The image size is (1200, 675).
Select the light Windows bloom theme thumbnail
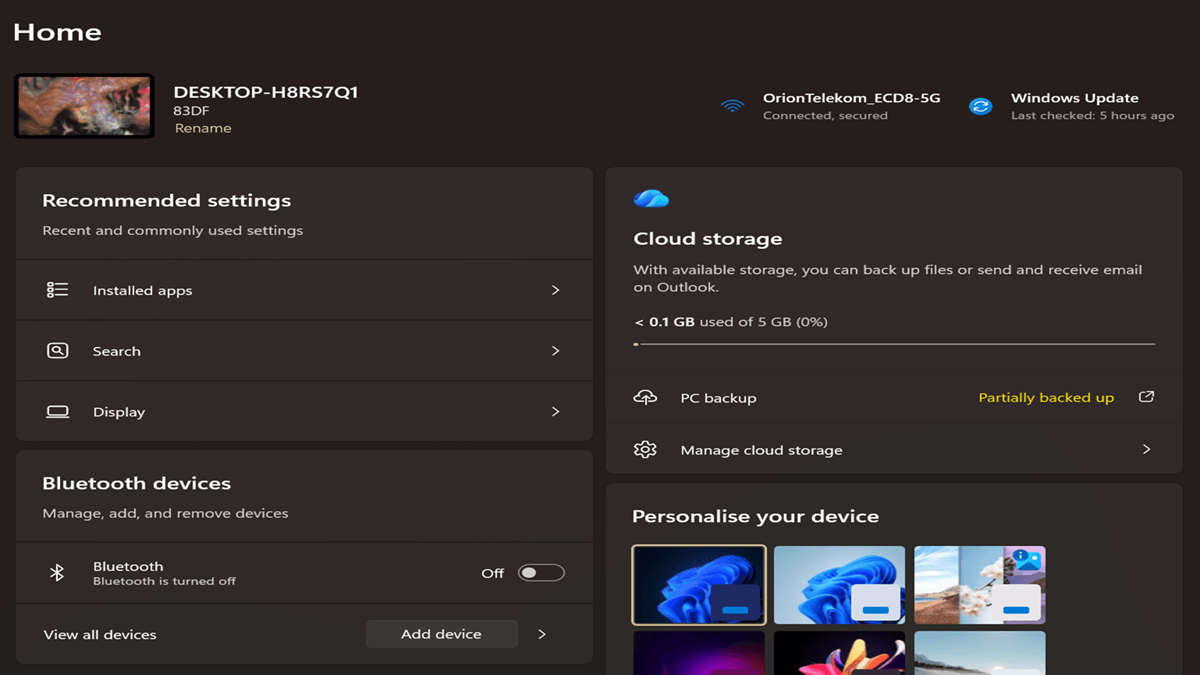[839, 585]
